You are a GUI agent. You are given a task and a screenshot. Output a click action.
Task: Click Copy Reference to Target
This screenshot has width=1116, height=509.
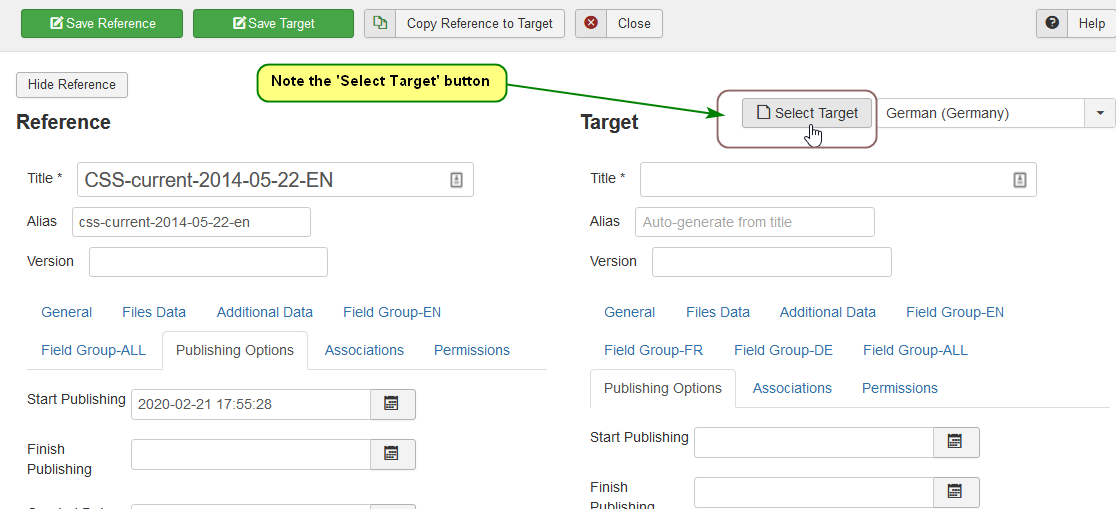[480, 23]
